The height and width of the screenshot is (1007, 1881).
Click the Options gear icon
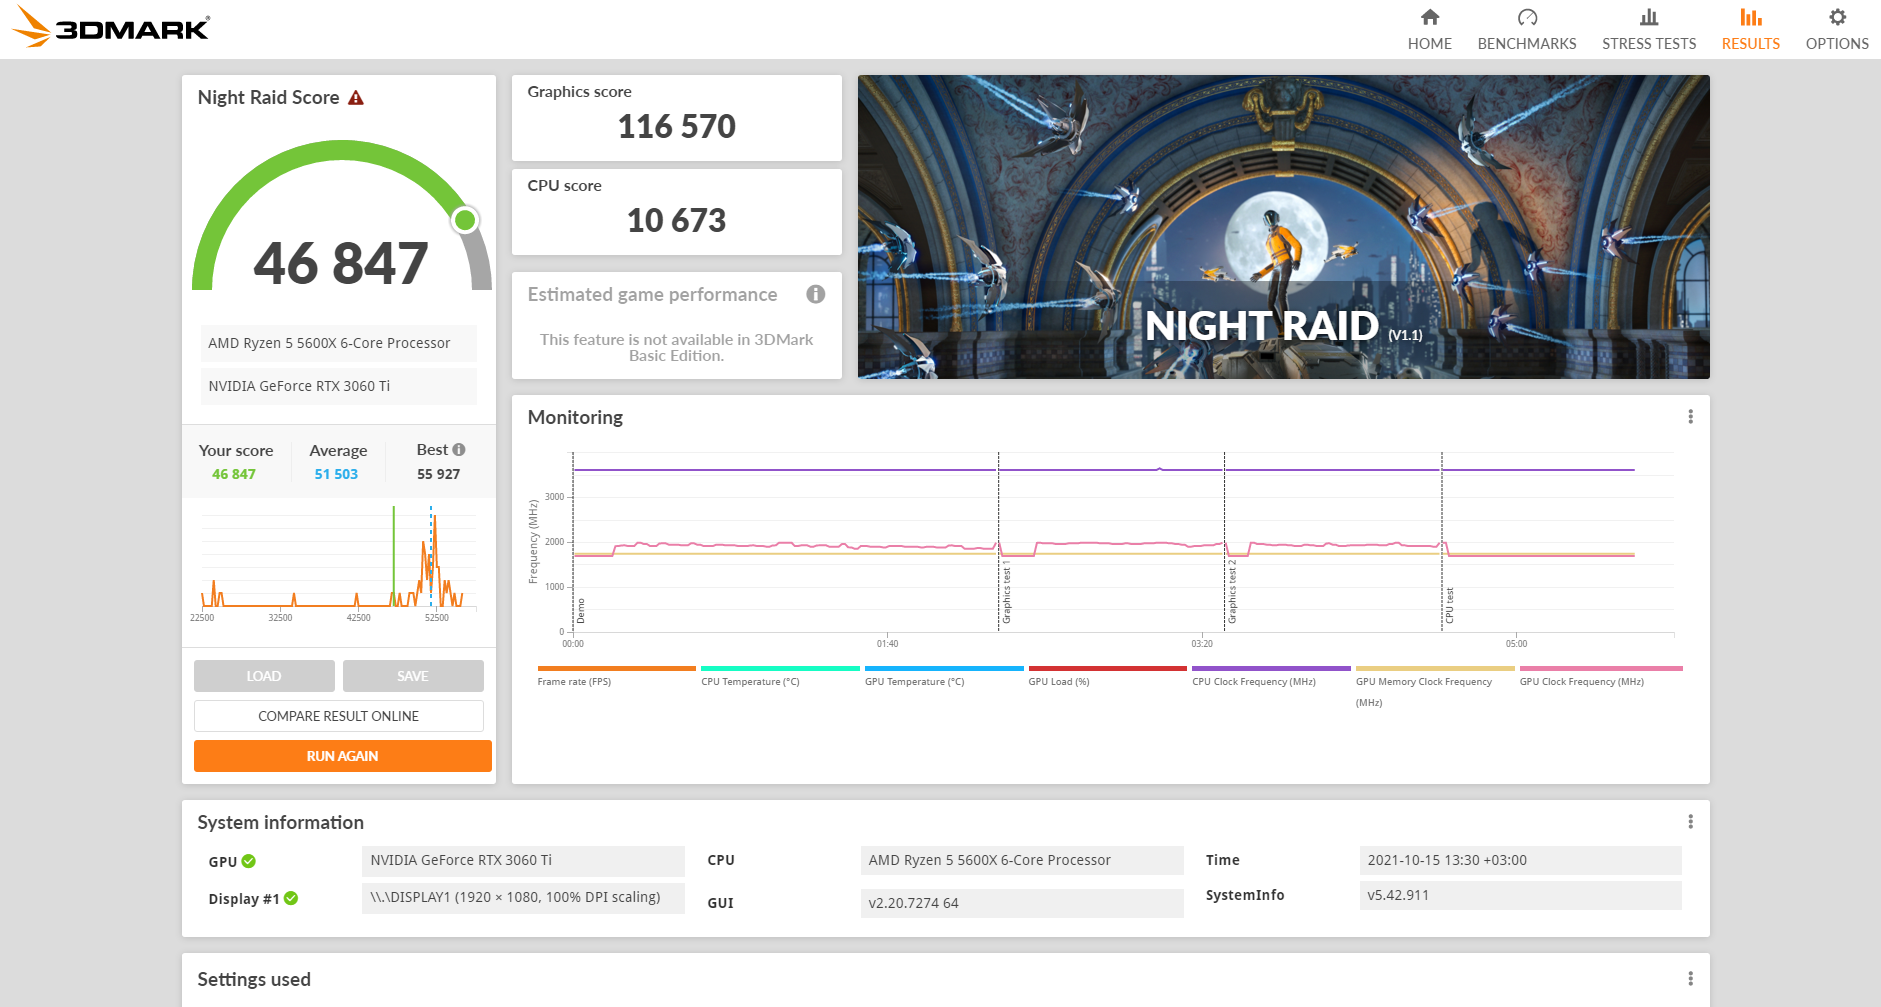[1837, 17]
